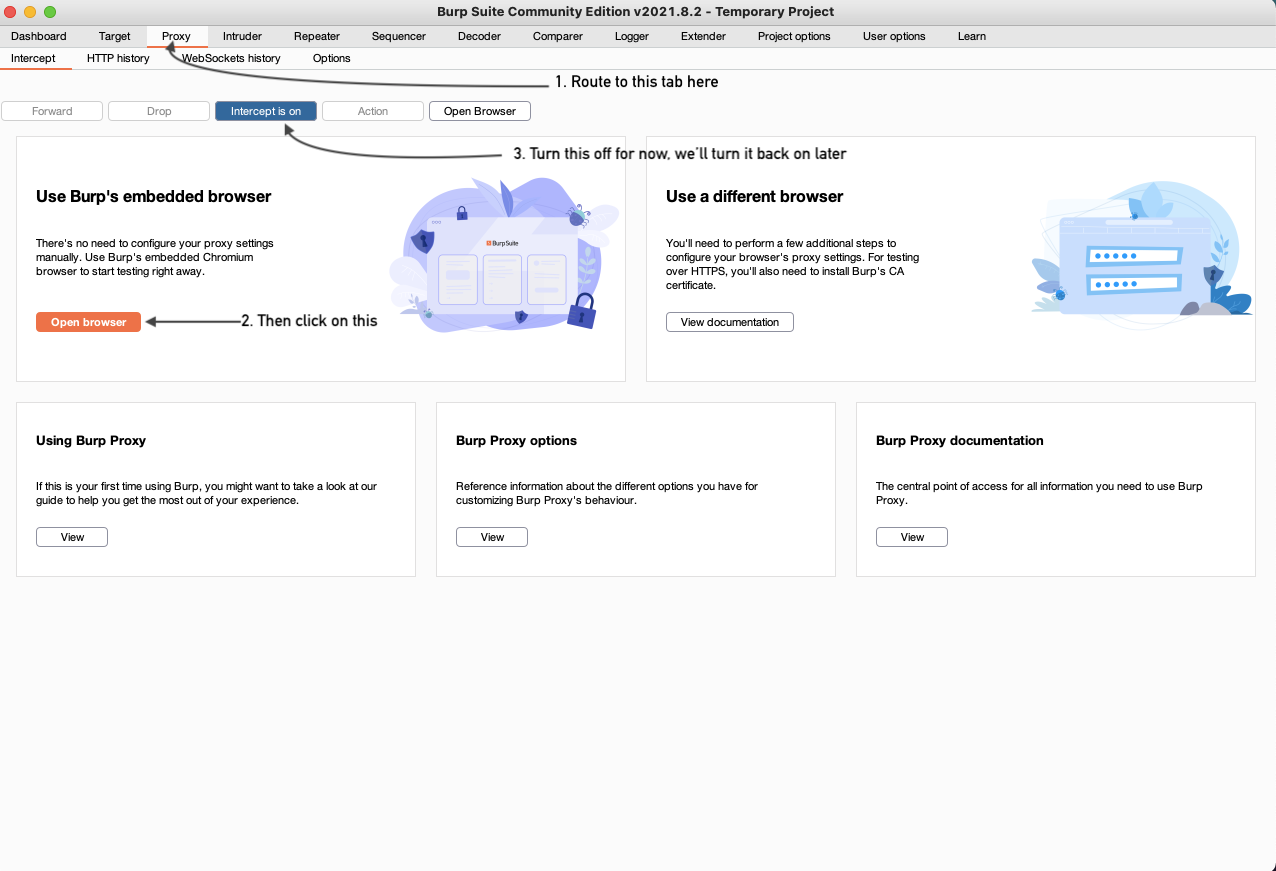Click the Using Burp Proxy heading
This screenshot has width=1276, height=871.
[x=91, y=440]
